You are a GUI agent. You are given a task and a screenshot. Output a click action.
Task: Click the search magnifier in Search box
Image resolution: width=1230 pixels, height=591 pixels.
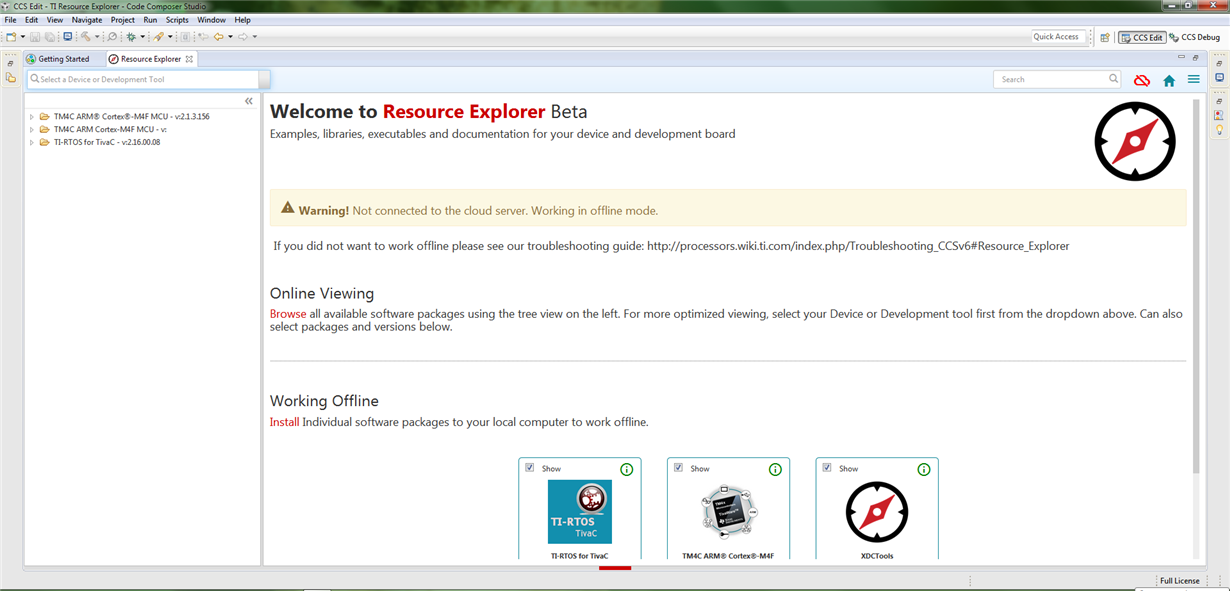[1114, 79]
